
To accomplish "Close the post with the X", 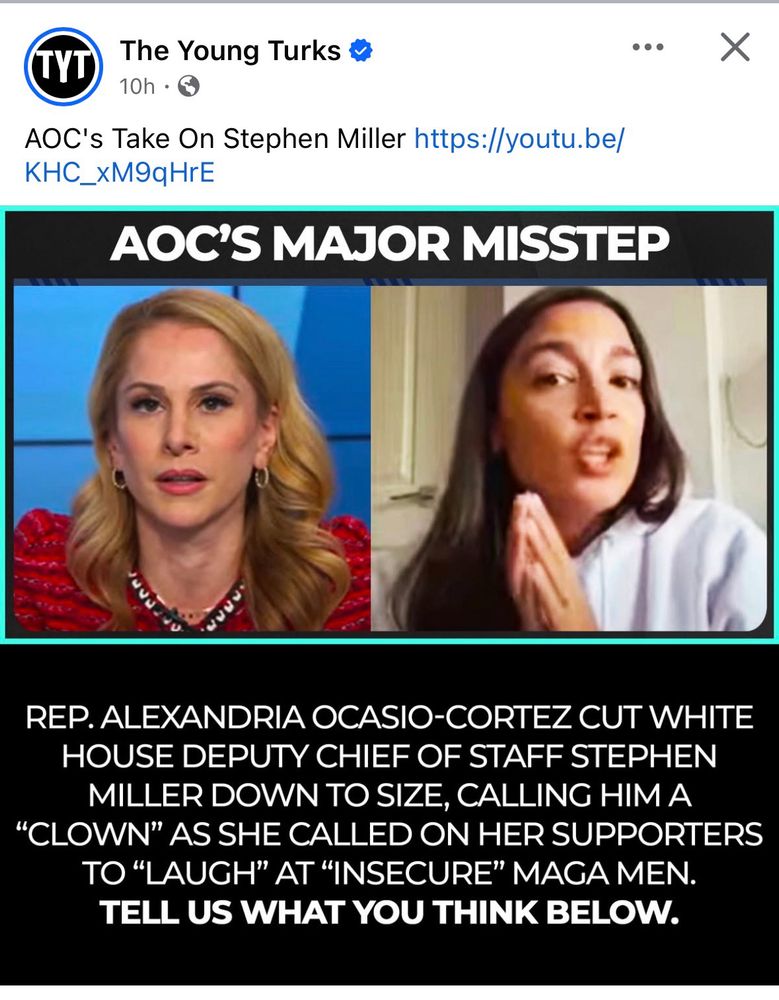I will [x=735, y=47].
